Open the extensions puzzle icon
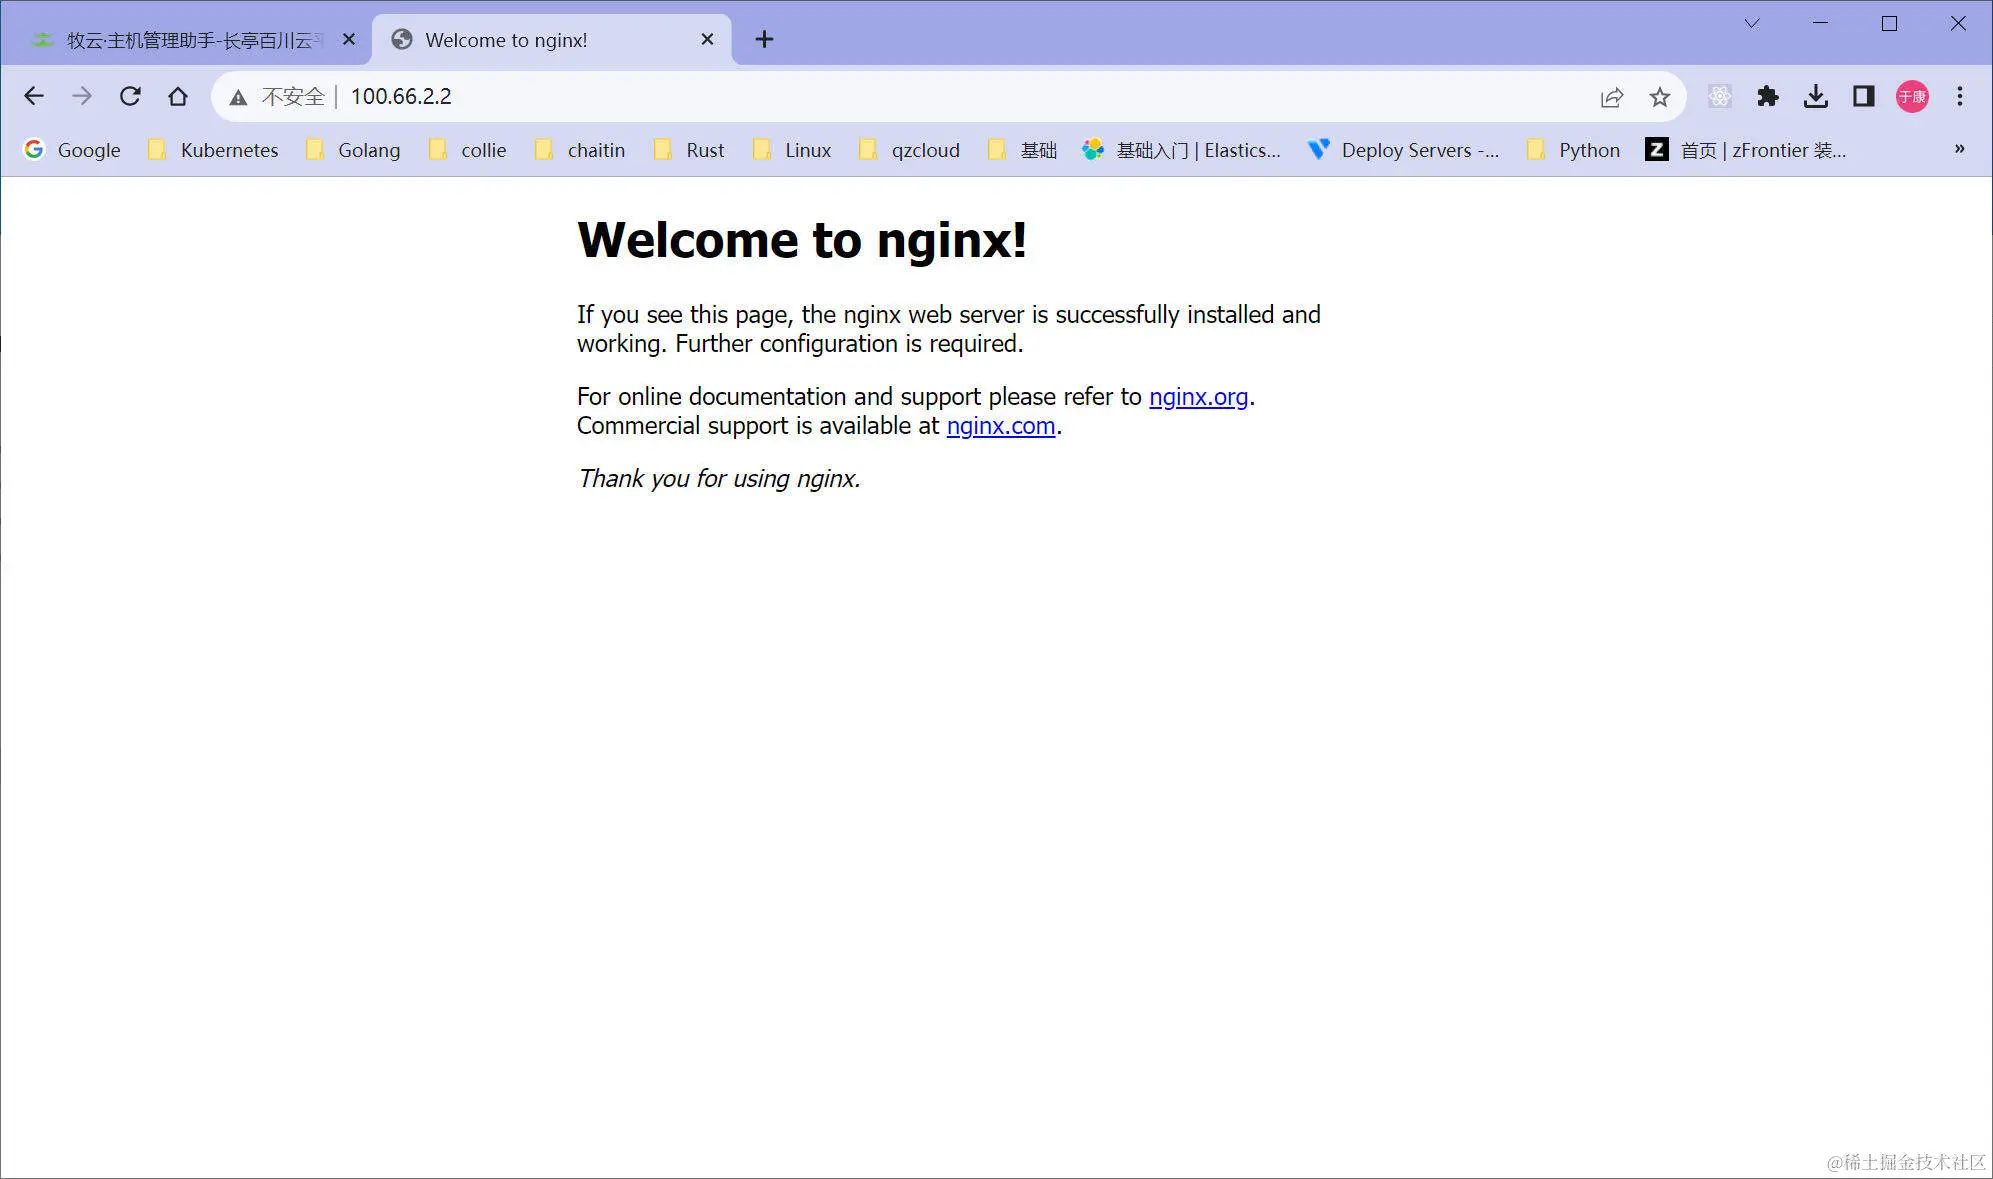This screenshot has height=1179, width=1993. 1768,96
